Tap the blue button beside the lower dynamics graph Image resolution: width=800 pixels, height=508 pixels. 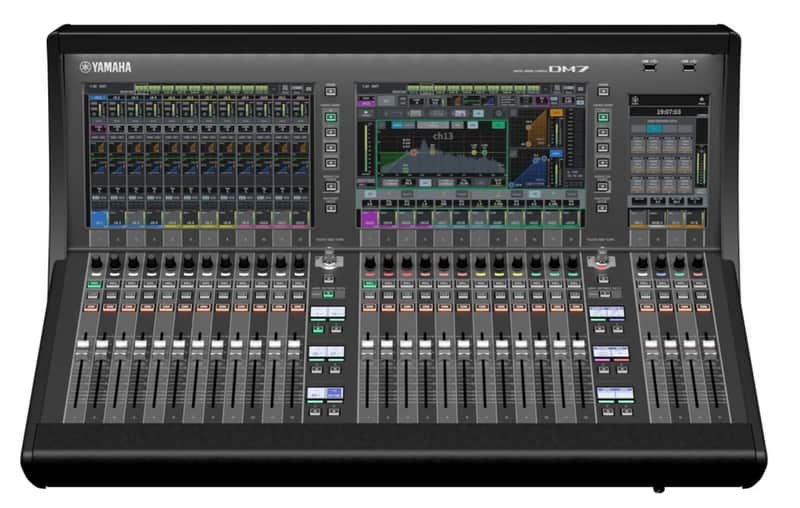556,153
